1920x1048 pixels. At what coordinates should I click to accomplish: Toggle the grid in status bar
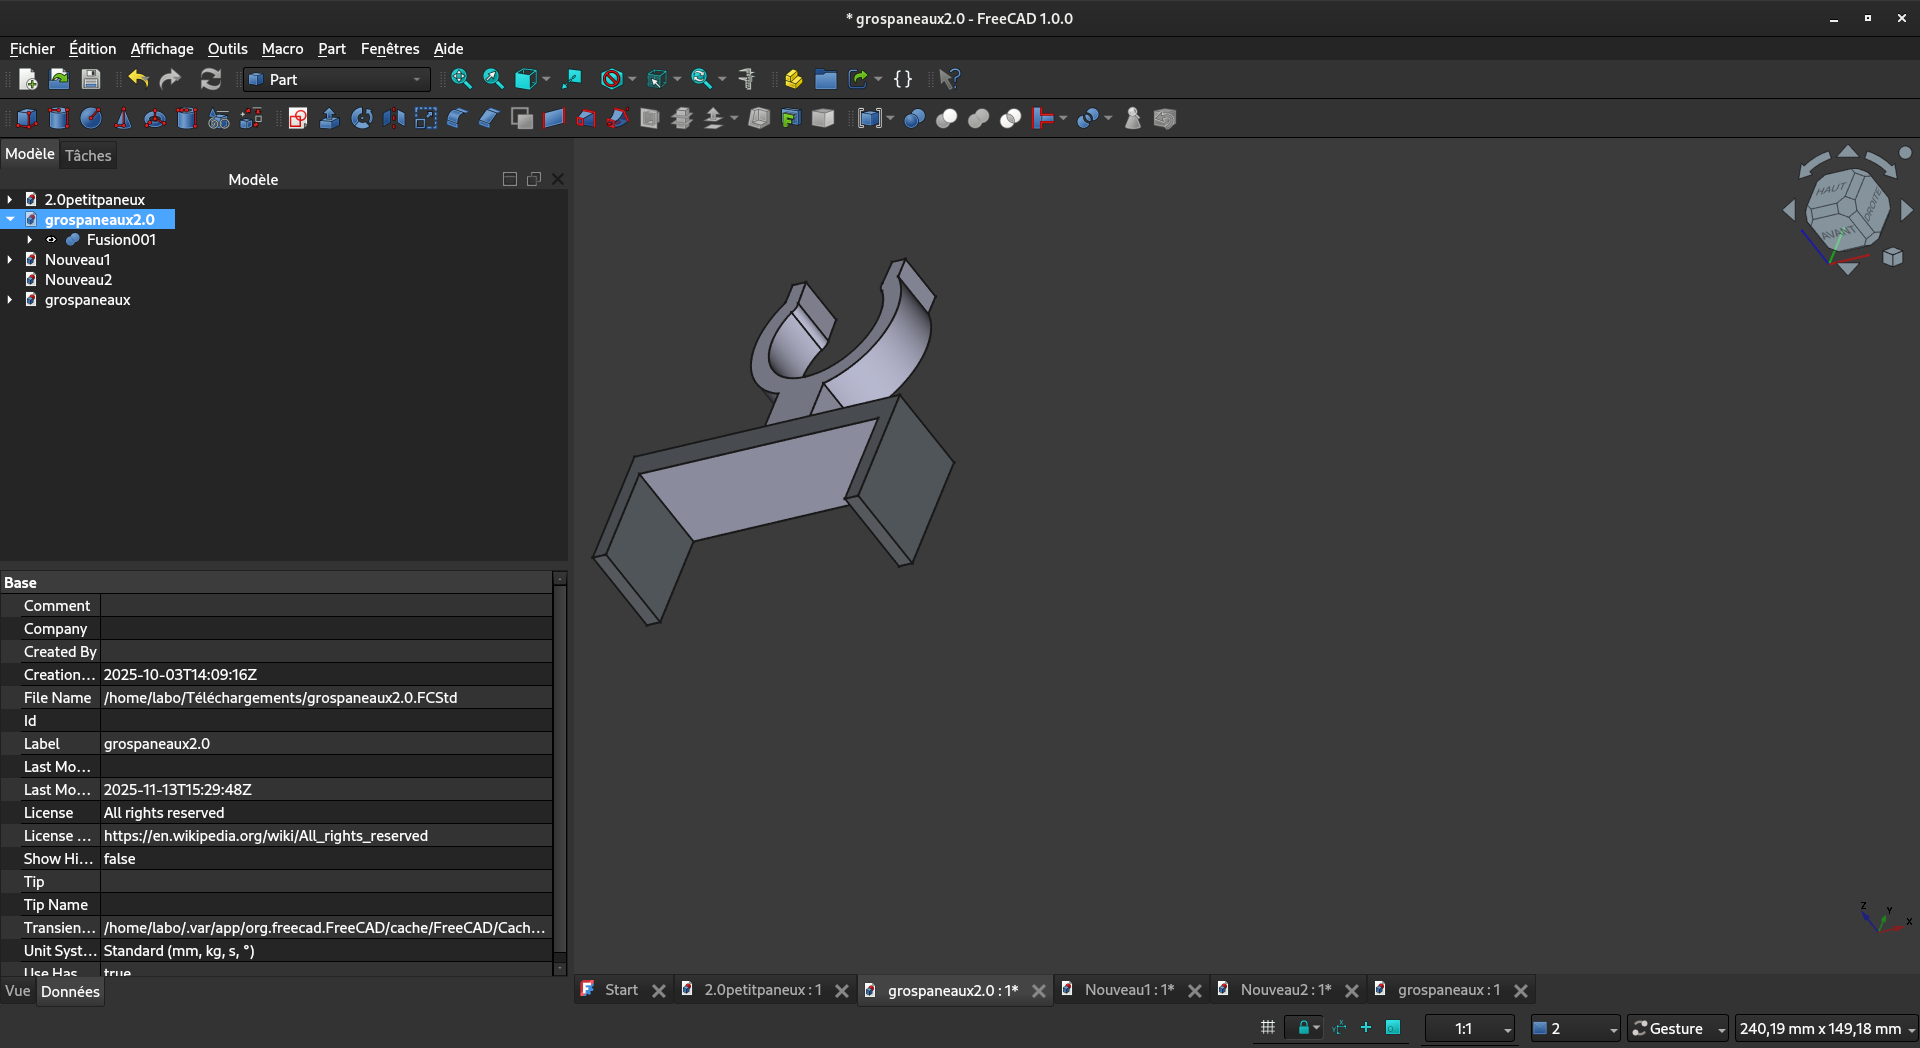[x=1267, y=1028]
